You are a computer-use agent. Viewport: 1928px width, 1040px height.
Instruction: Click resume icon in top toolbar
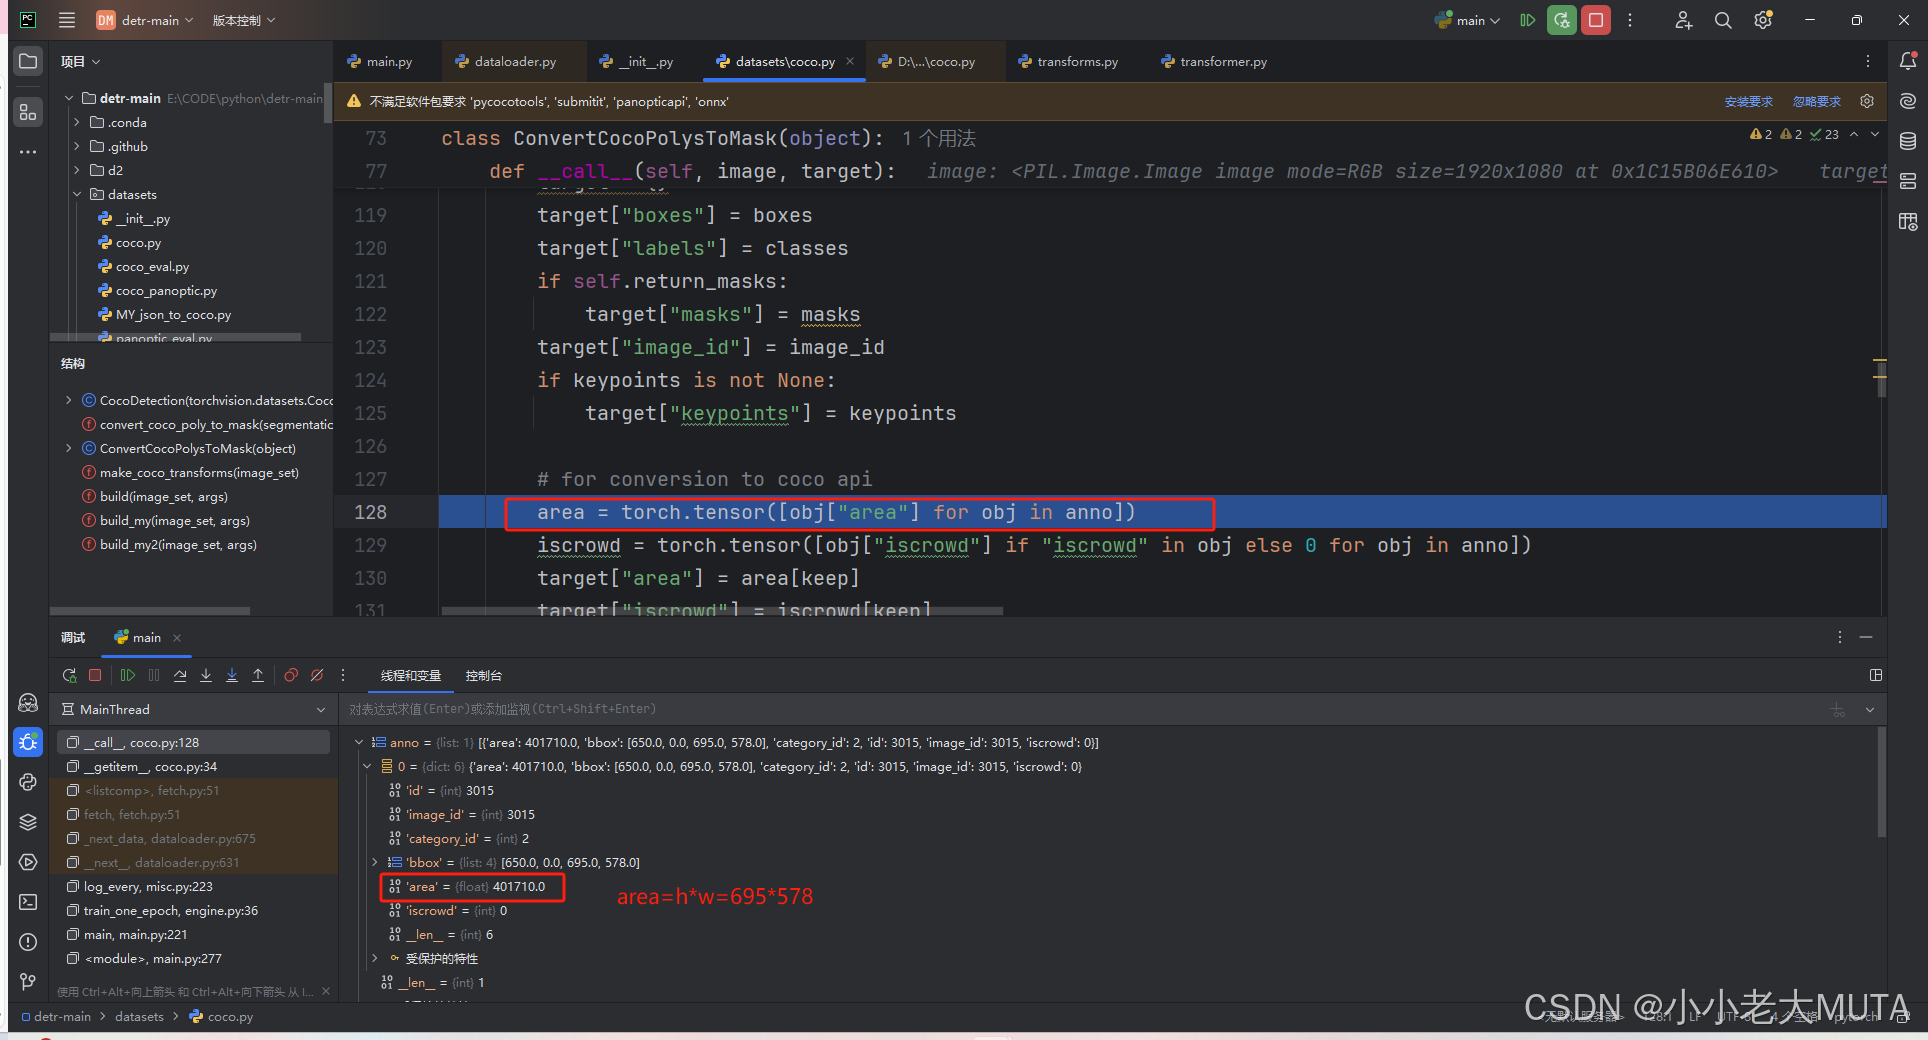tap(1527, 20)
